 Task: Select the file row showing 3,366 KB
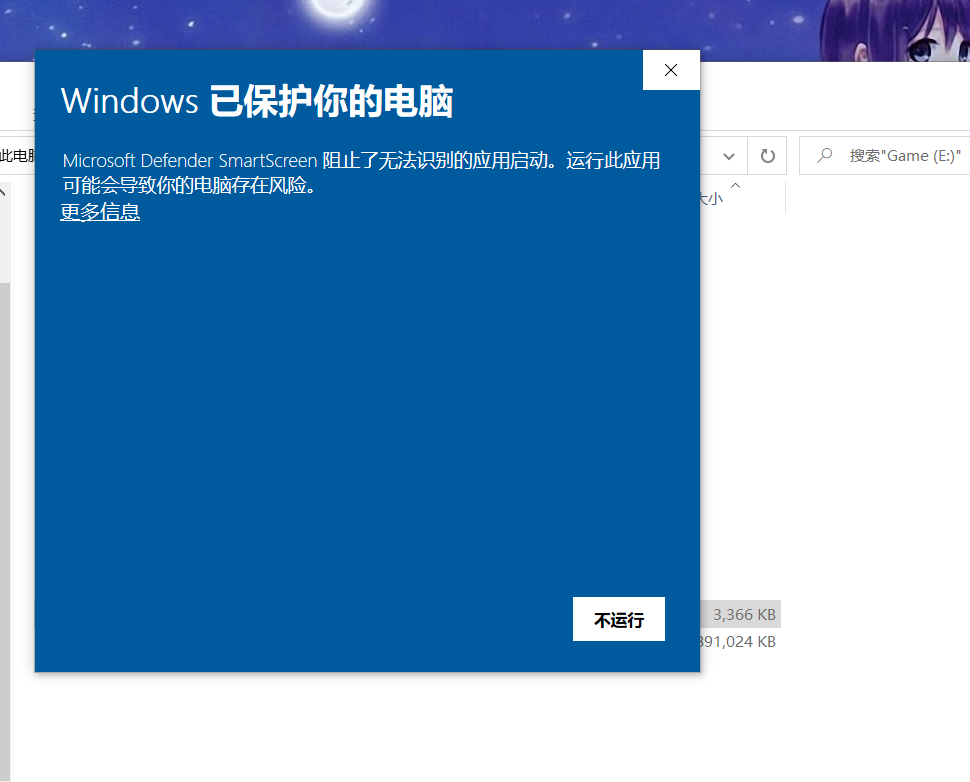740,614
